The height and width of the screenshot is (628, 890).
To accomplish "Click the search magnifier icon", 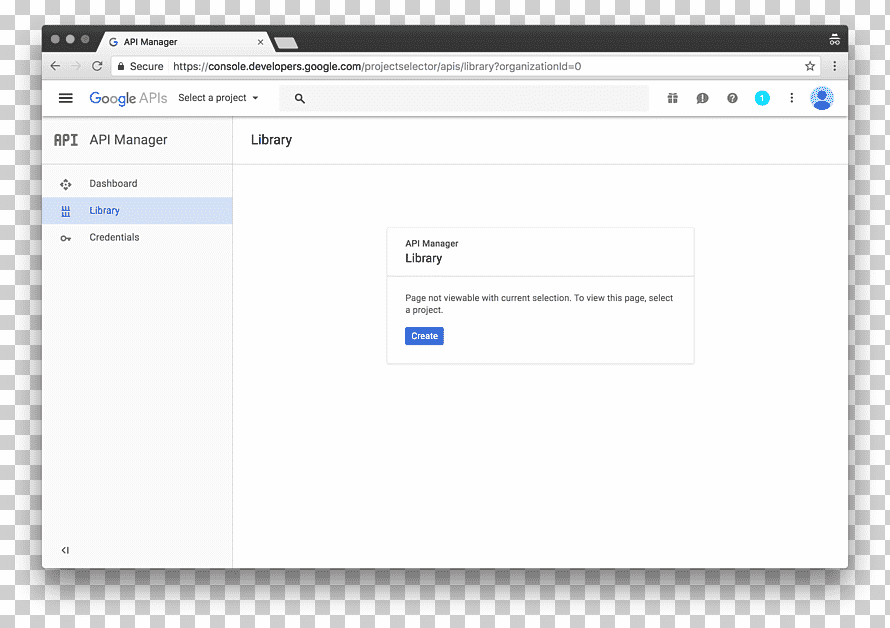I will [300, 99].
